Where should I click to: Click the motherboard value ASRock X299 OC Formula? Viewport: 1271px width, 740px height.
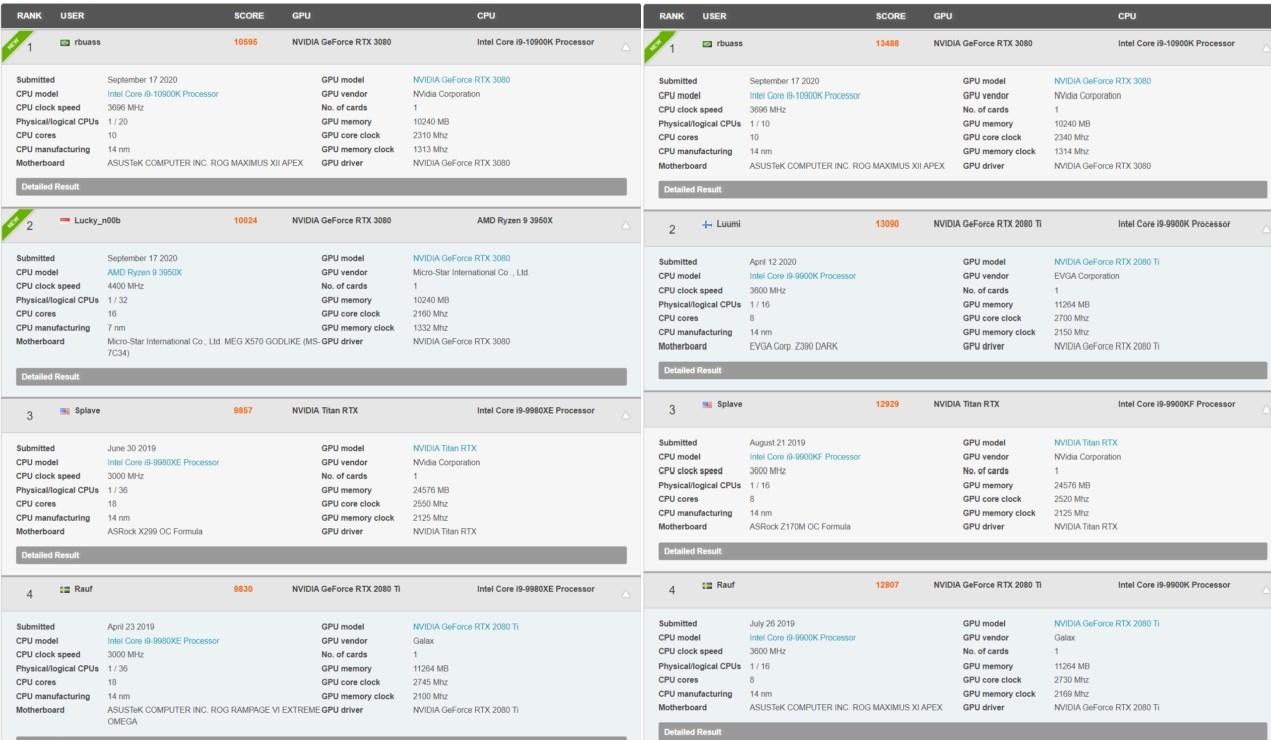155,532
